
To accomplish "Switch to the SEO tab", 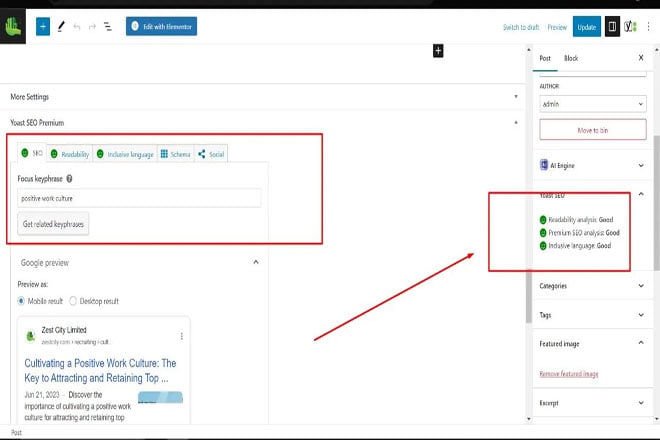I will (x=32, y=153).
